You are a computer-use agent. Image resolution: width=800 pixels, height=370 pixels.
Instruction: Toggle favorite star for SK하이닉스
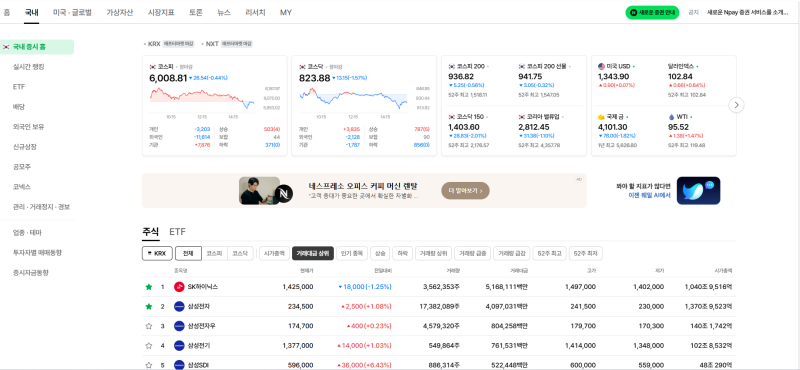pos(148,287)
